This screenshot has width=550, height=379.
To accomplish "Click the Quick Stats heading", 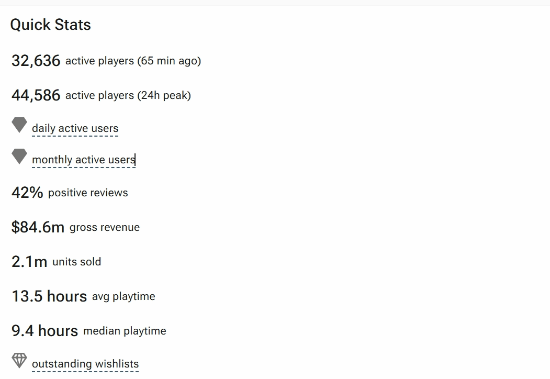I will click(51, 25).
